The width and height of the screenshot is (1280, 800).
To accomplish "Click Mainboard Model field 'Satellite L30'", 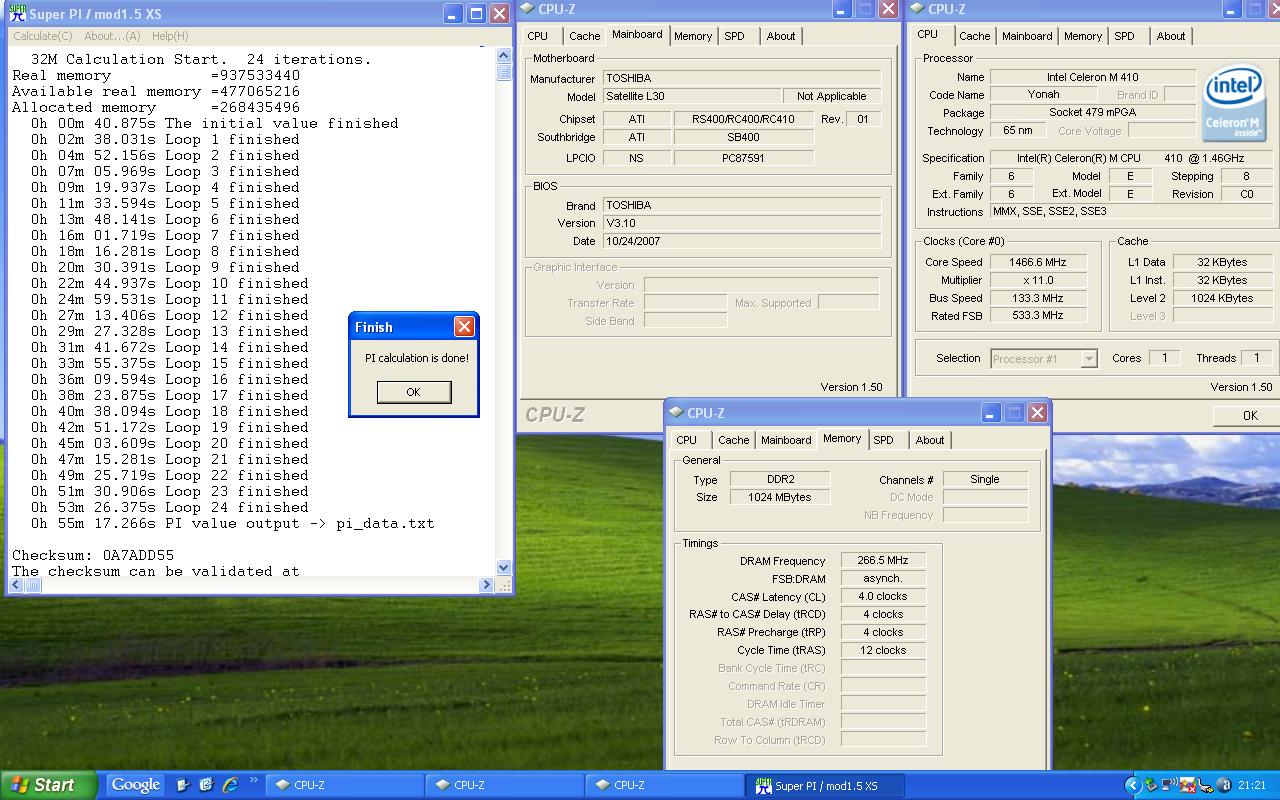I will point(692,96).
